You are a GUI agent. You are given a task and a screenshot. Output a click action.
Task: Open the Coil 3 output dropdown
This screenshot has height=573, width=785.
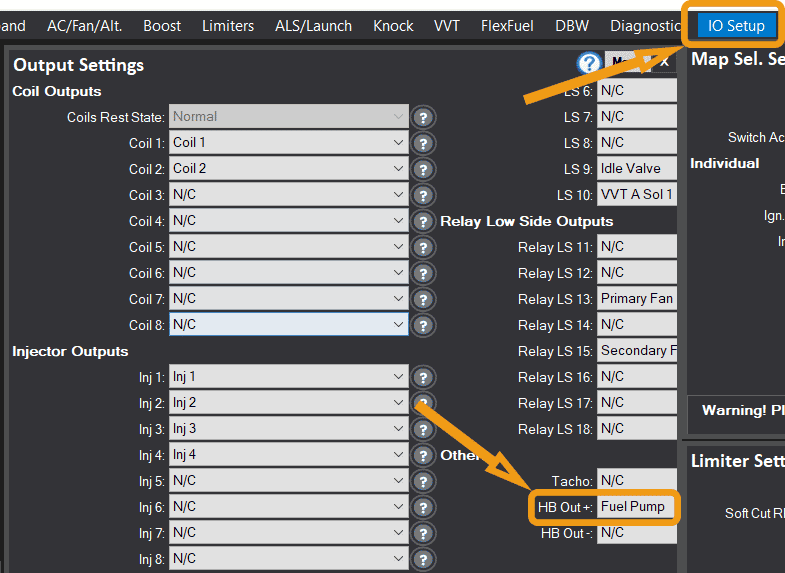pos(289,195)
